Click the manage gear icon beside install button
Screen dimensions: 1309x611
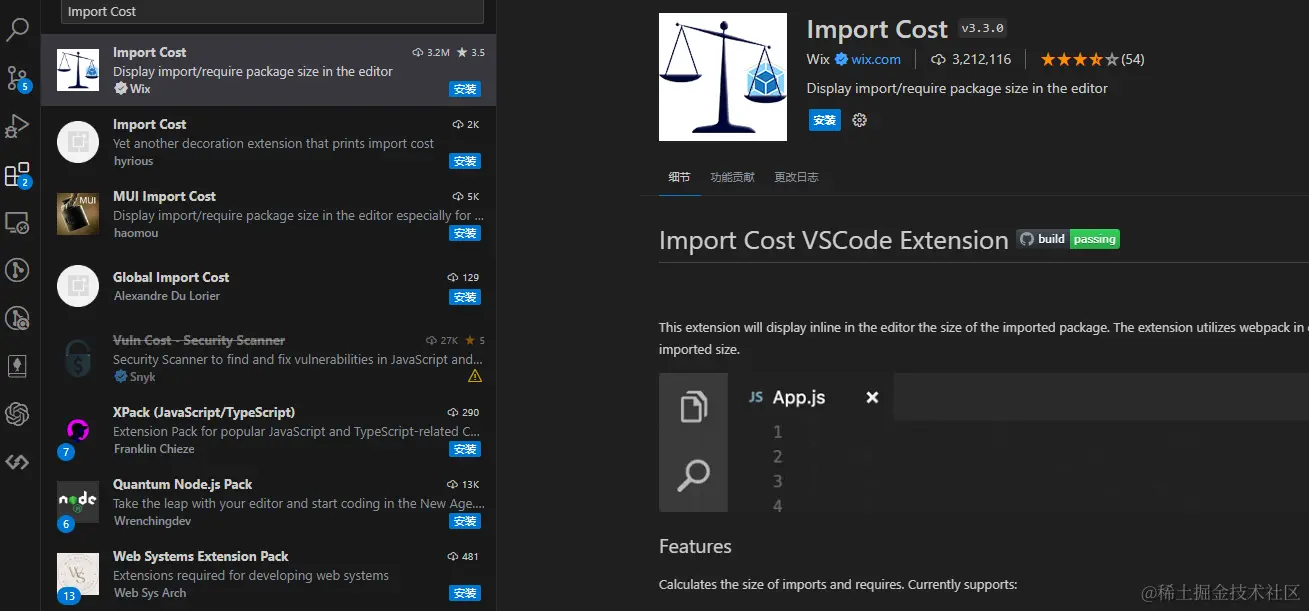tap(859, 120)
